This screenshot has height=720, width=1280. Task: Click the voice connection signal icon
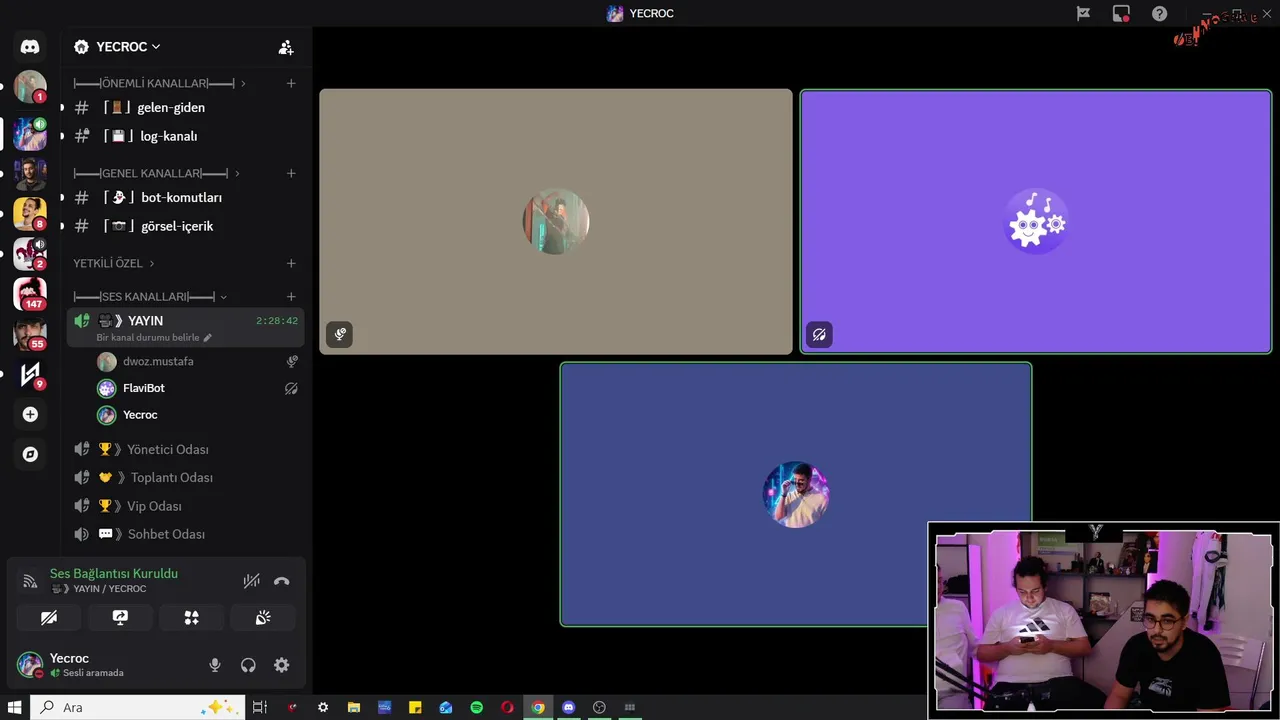click(30, 581)
